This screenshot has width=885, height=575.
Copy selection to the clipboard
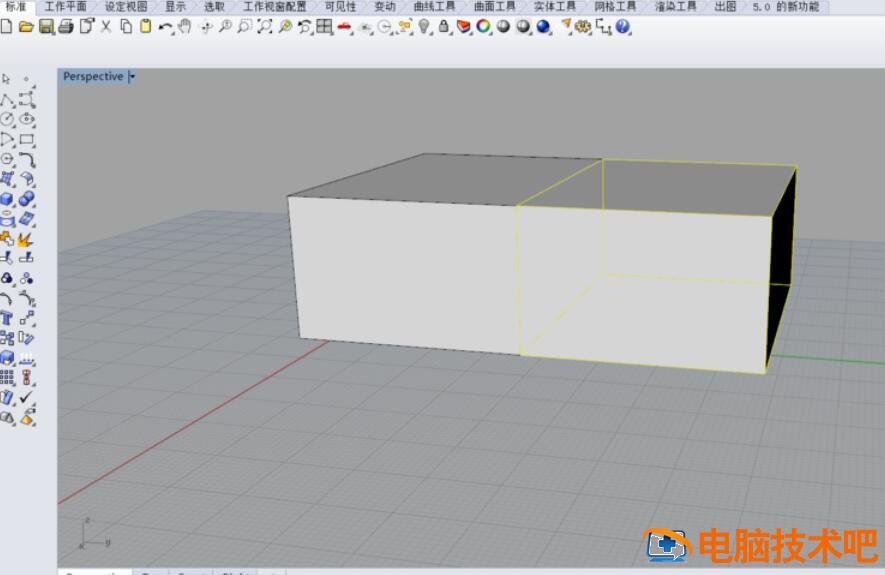point(126,27)
